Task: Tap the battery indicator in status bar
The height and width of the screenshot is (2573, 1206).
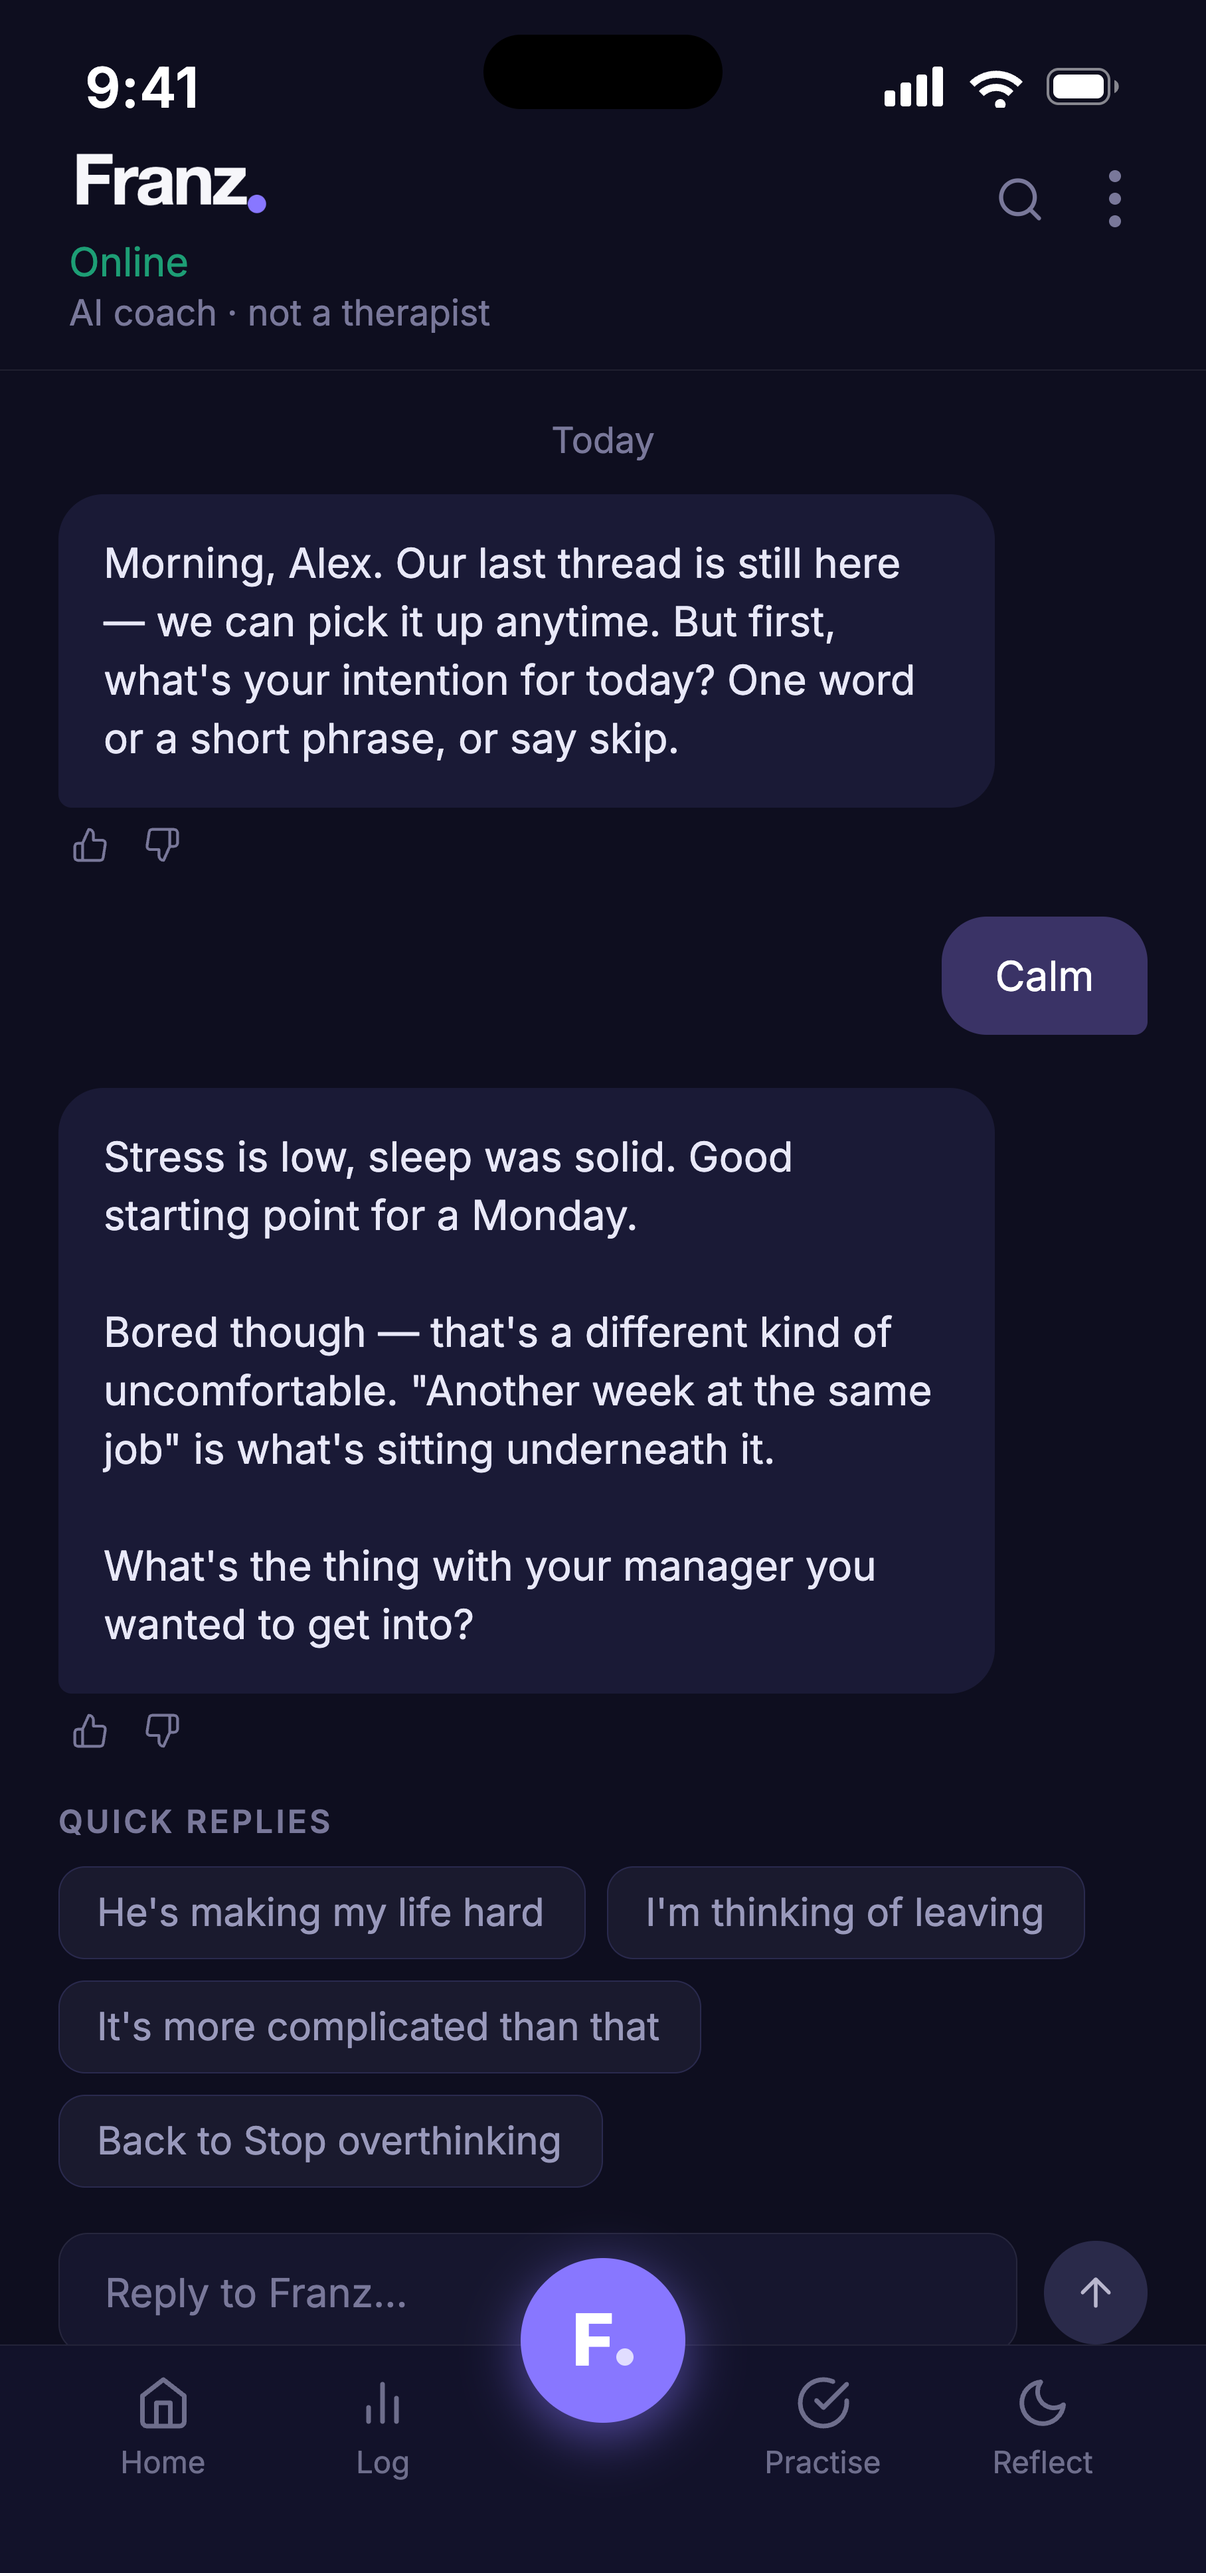Action: pyautogui.click(x=1082, y=87)
